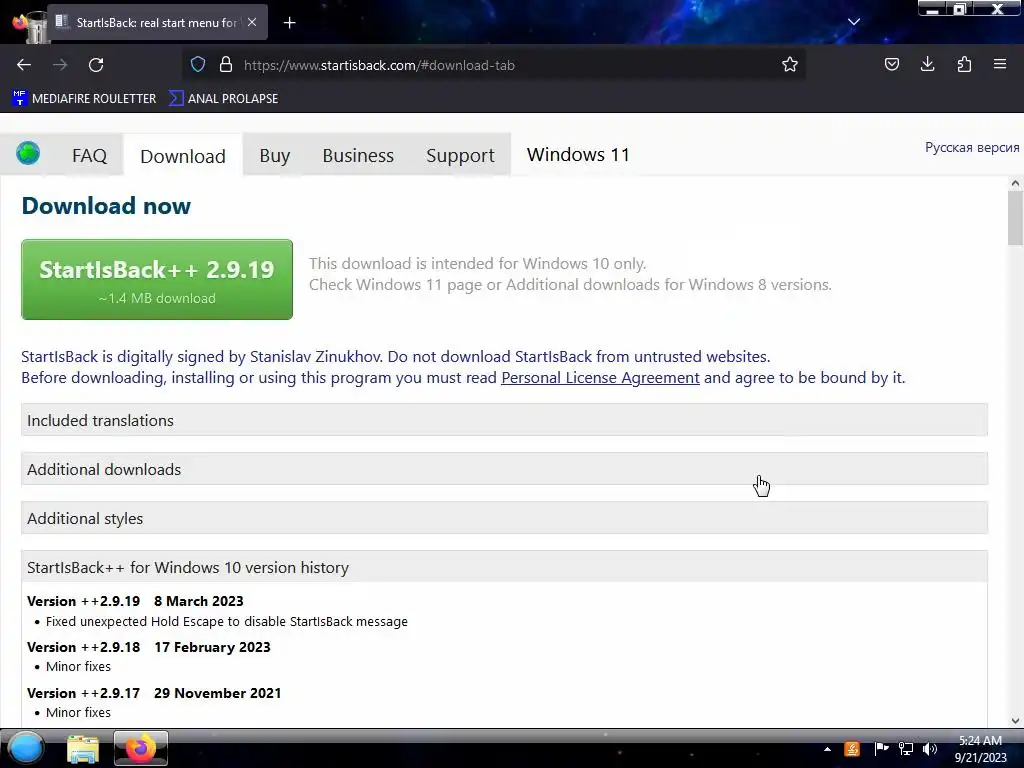Open the MEDIAFIRE ROULETTER bookmark
This screenshot has height=768, width=1024.
[x=84, y=99]
